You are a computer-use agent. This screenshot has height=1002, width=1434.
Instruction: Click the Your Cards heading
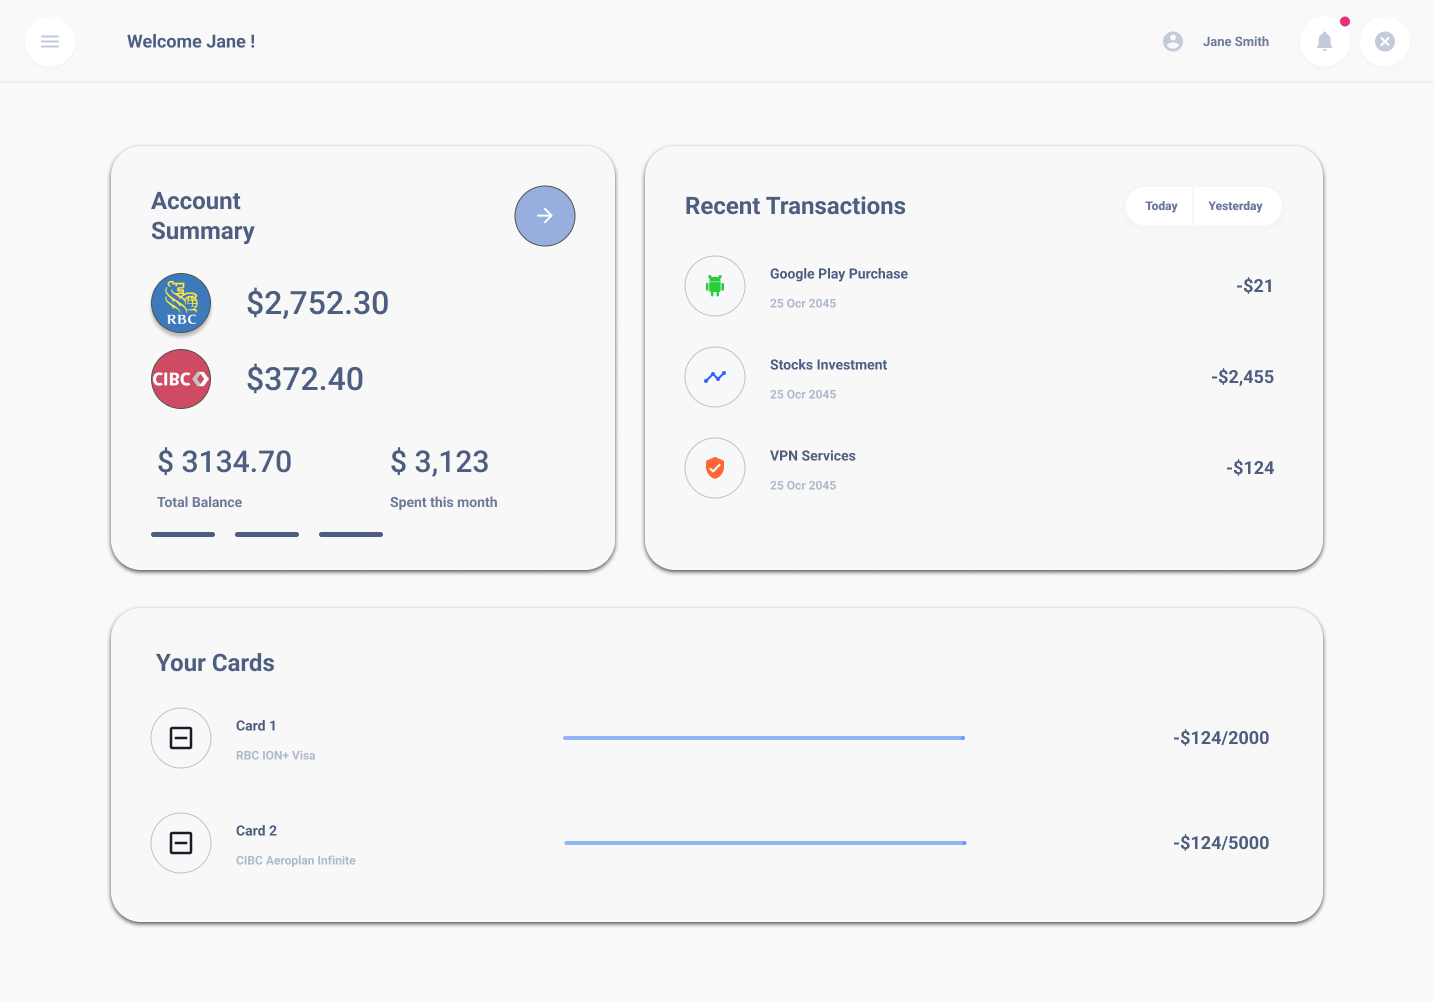215,663
